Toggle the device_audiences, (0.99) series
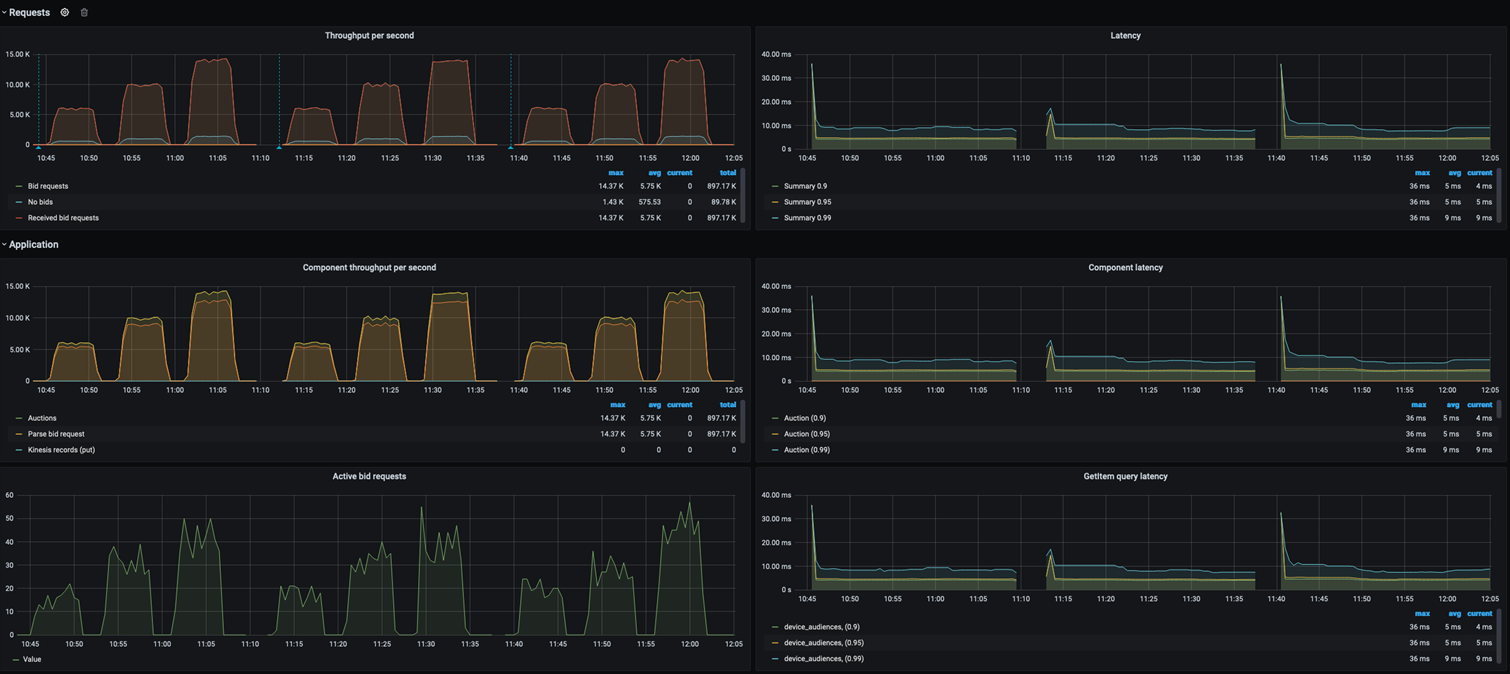 [824, 659]
